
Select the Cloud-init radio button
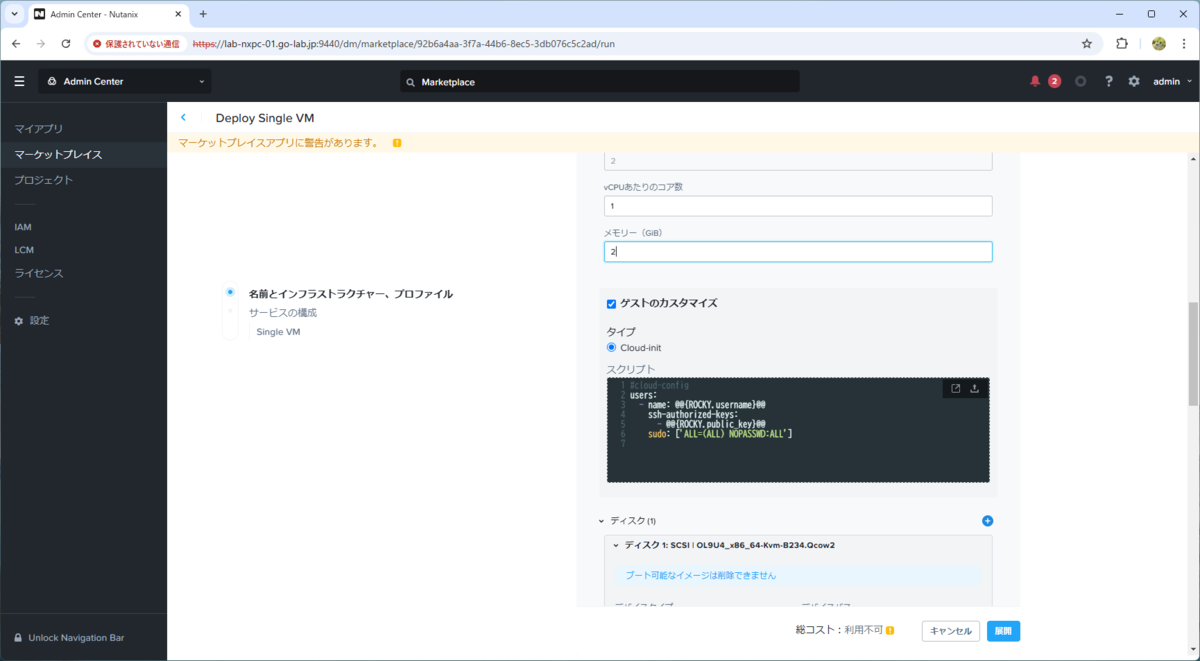click(x=611, y=348)
